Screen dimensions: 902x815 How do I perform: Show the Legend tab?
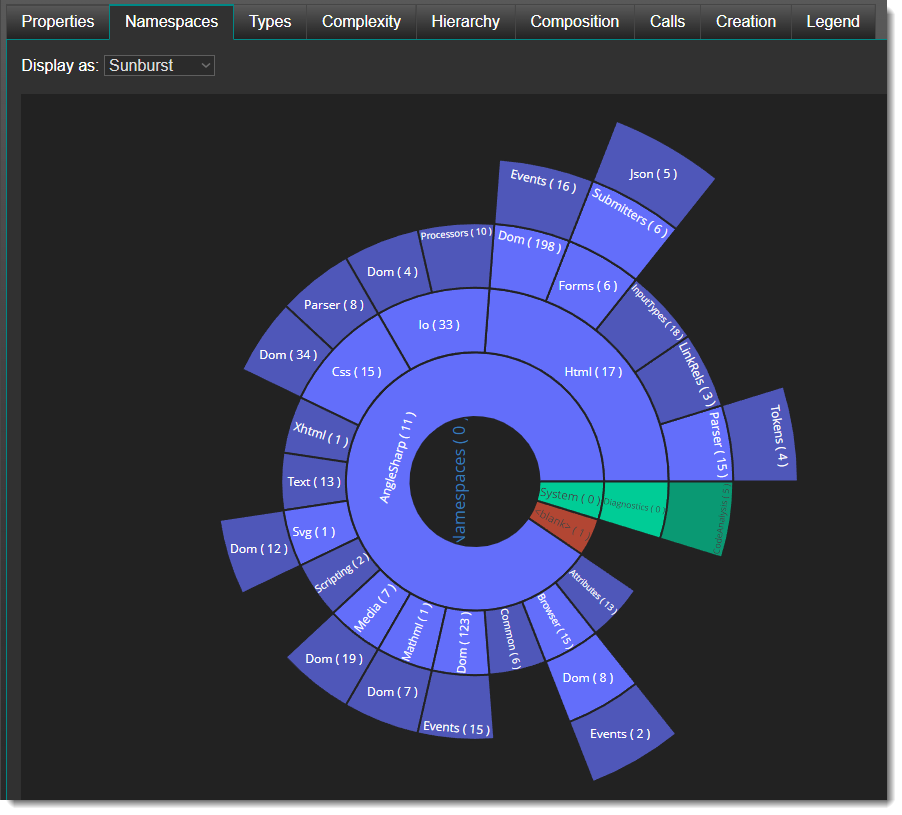832,22
